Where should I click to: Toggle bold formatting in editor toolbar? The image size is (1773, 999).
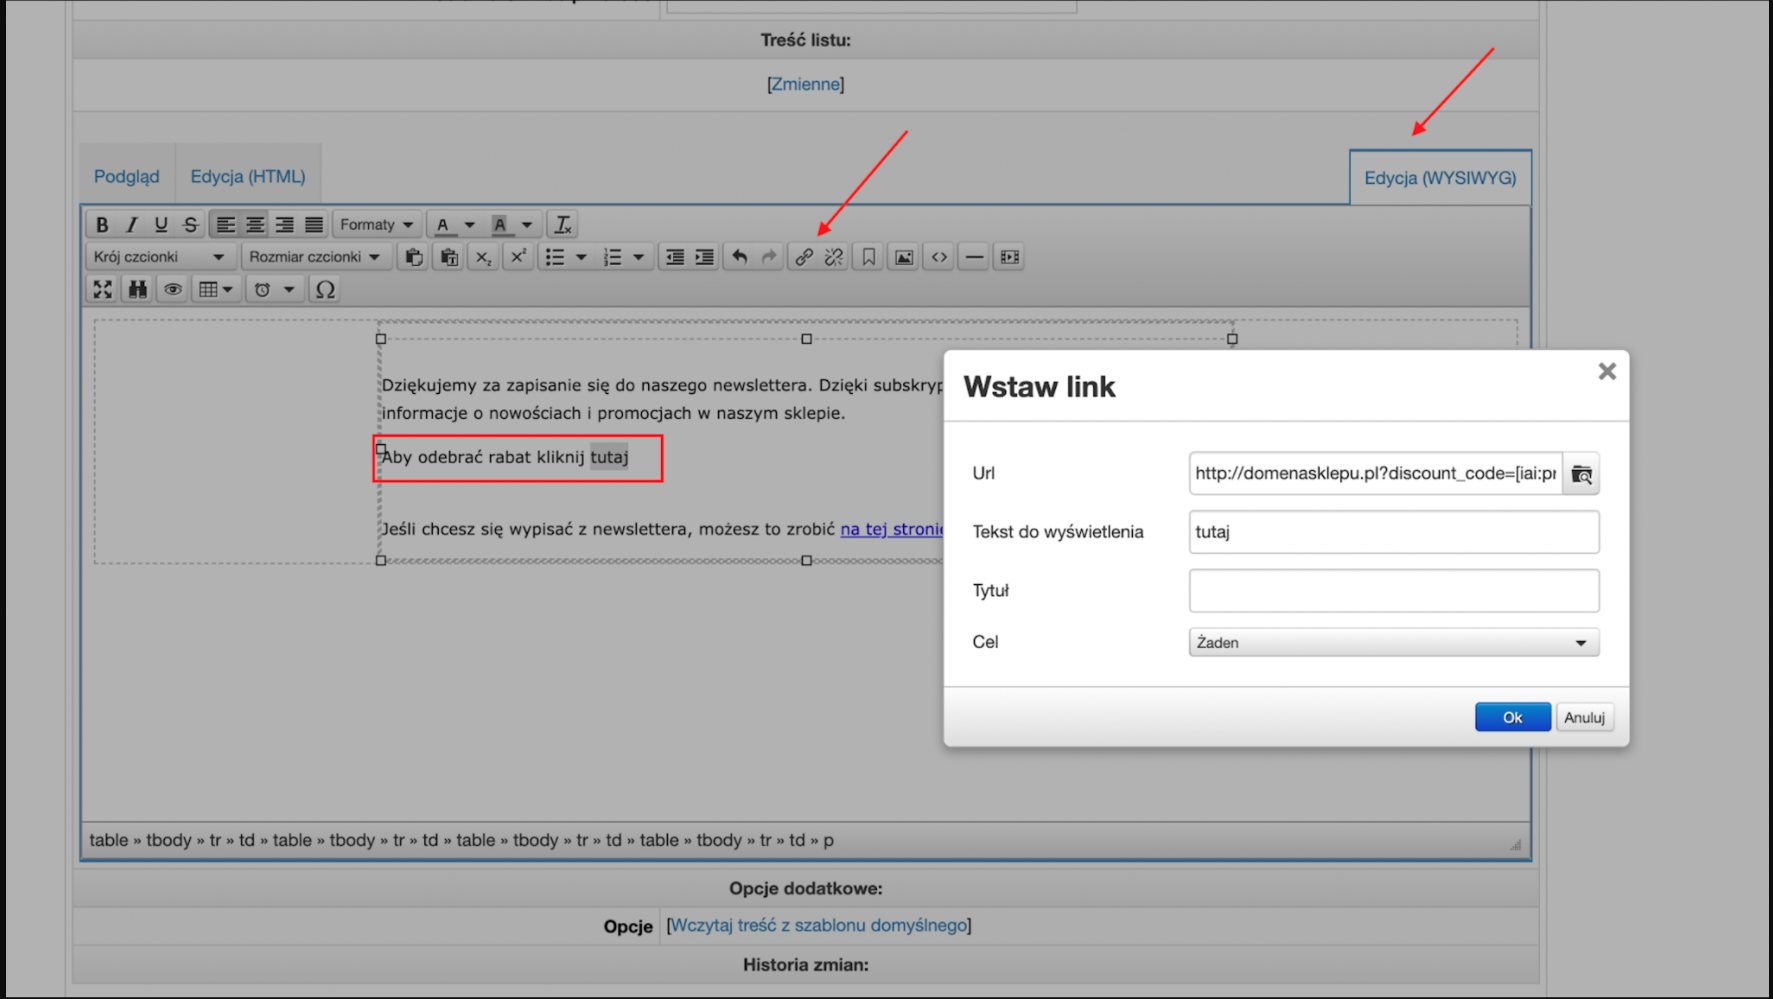[102, 225]
